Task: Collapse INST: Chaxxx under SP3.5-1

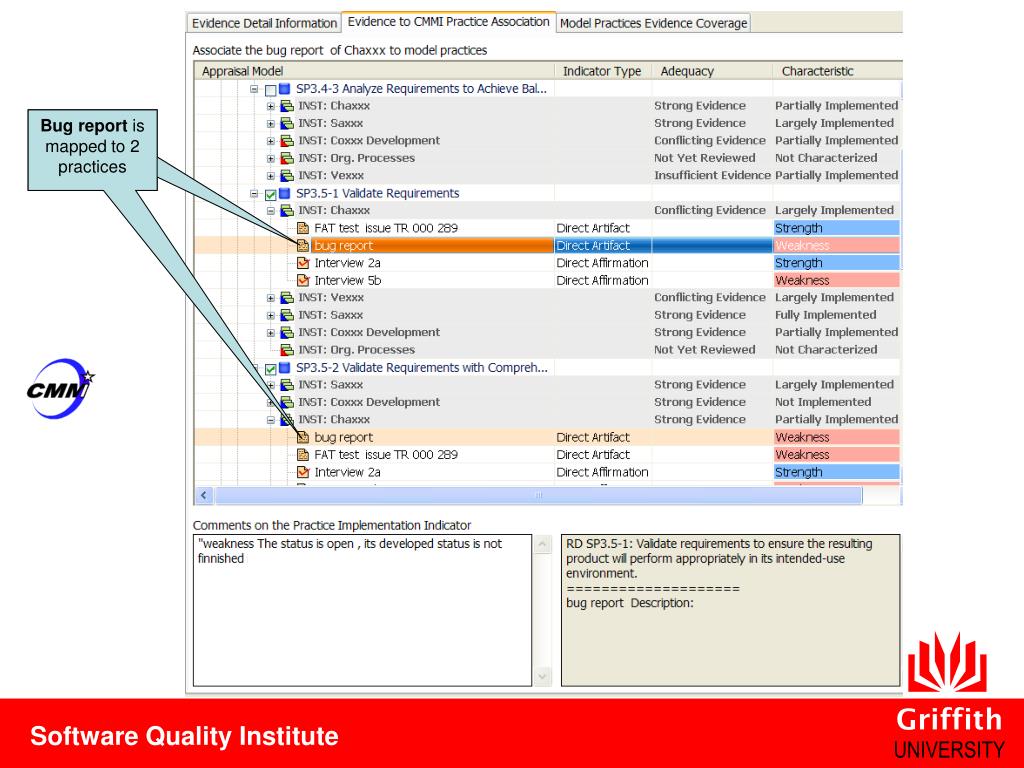Action: tap(270, 210)
